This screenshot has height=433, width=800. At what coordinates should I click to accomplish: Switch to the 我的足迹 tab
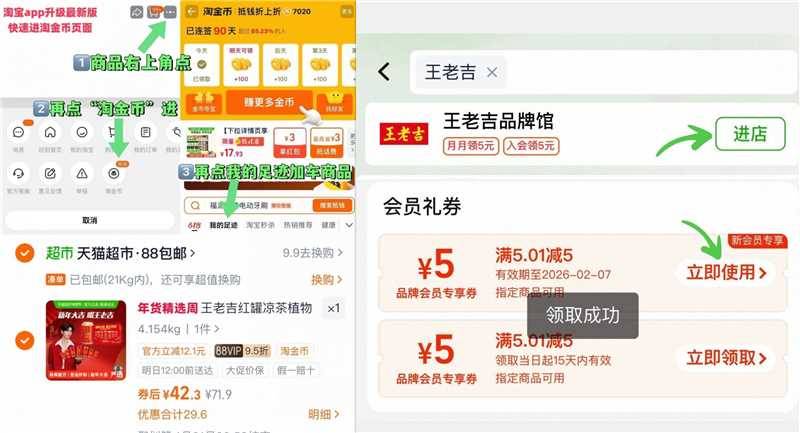tap(223, 225)
